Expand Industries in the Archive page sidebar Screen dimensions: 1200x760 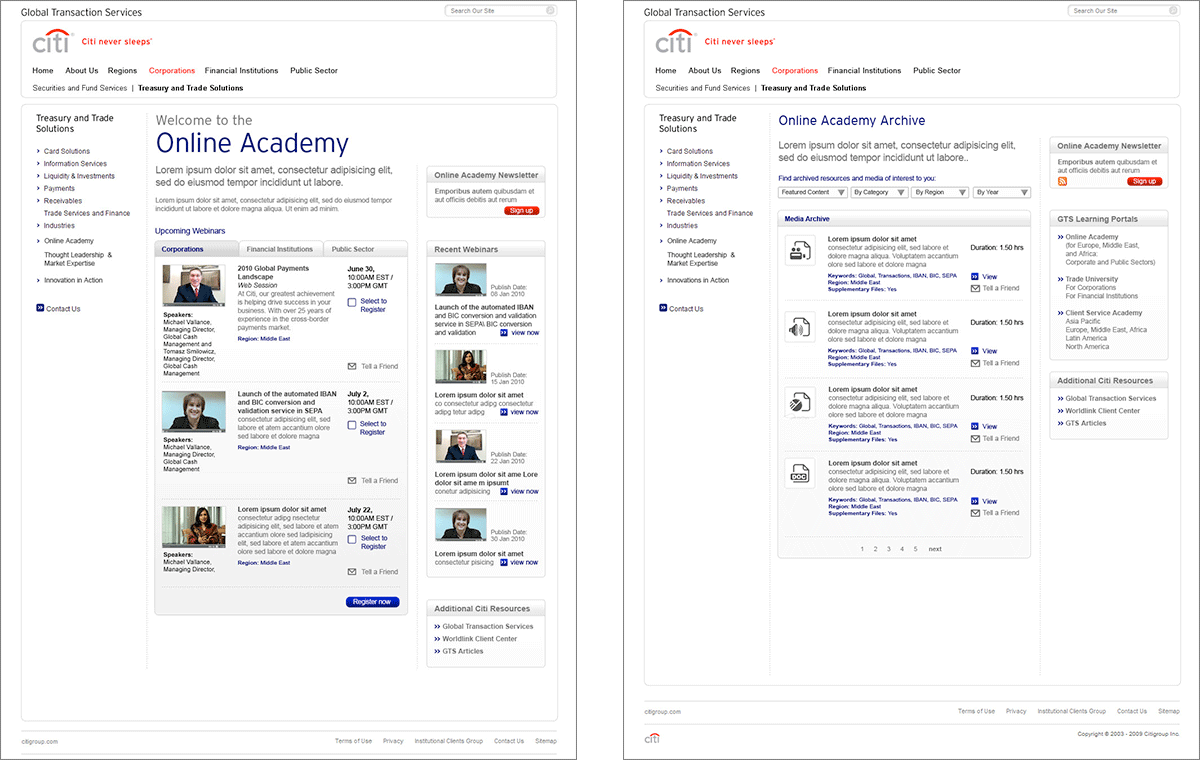point(678,226)
